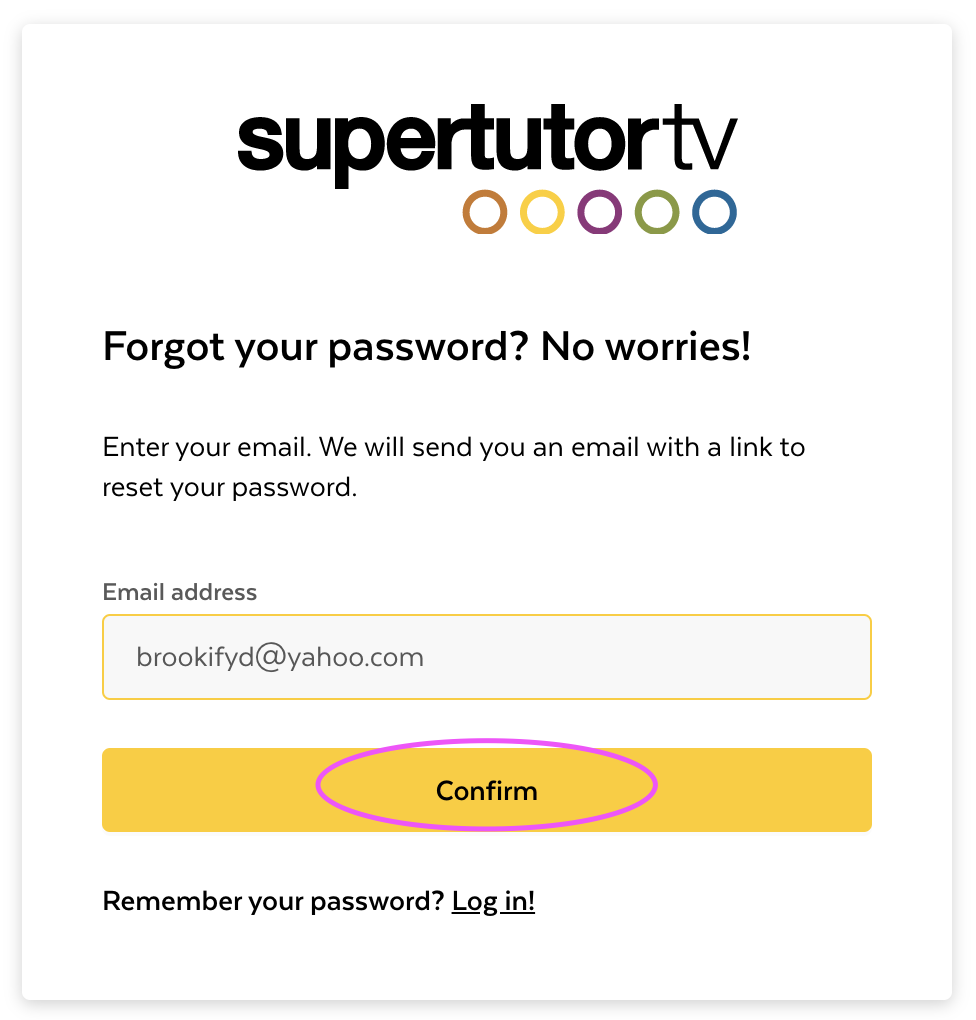Open the 'Log in!' link
This screenshot has width=976, height=1020.
pos(493,902)
